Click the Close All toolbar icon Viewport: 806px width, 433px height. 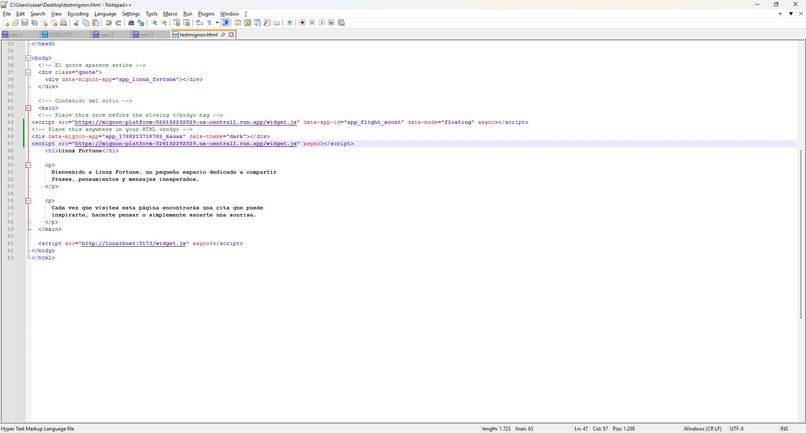[x=54, y=23]
